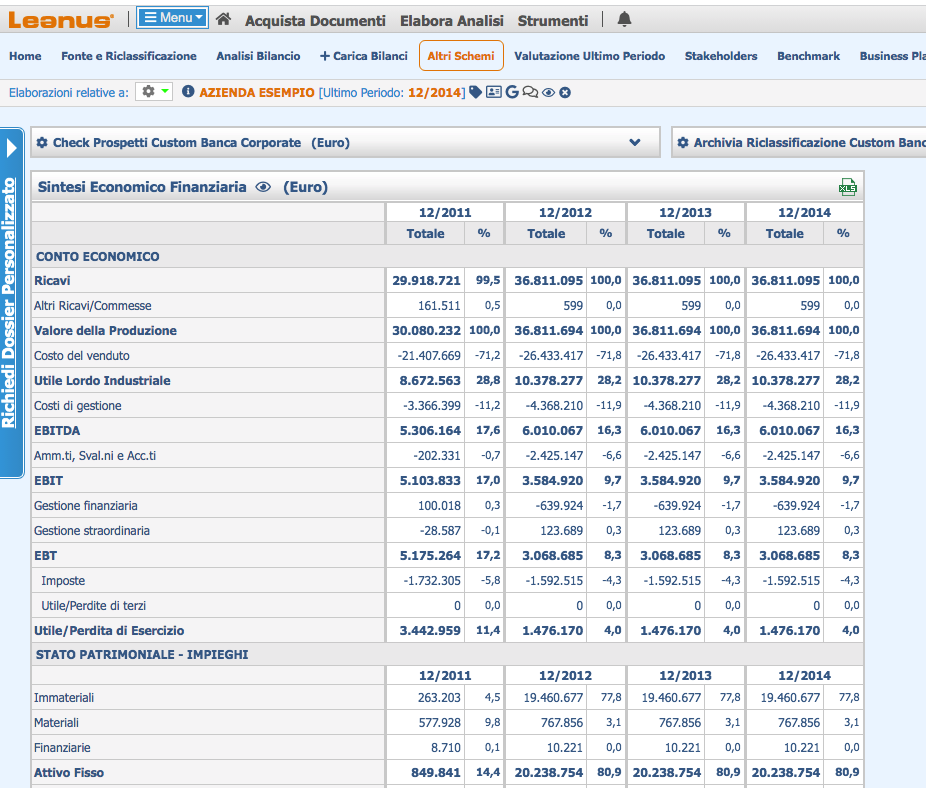Image resolution: width=926 pixels, height=788 pixels.
Task: Click the Carica Bilanci link
Action: point(364,56)
